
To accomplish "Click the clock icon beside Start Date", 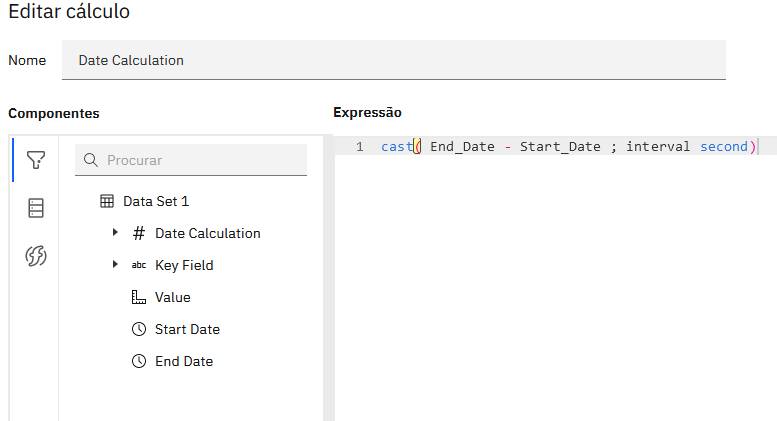I will click(x=138, y=329).
